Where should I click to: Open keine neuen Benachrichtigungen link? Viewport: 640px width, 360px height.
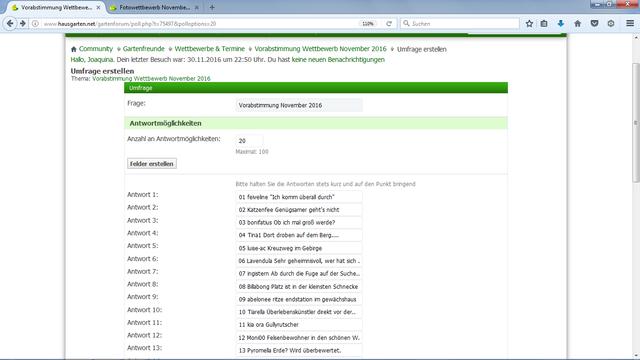point(338,60)
